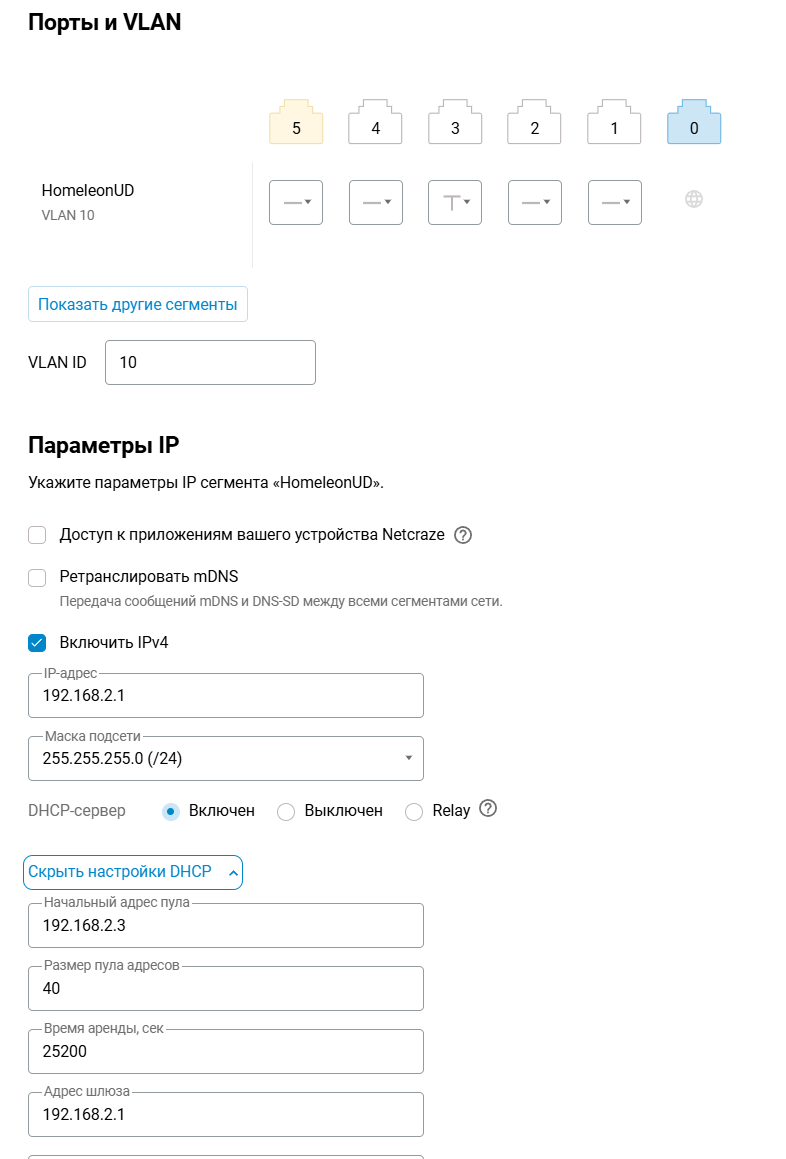Click the port 1 connector icon

point(614,123)
